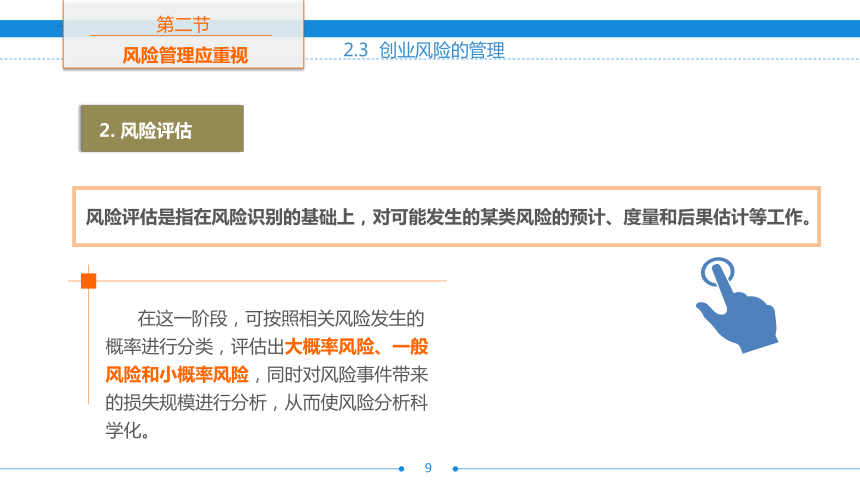Select the '2. 风险评估' heading box
The height and width of the screenshot is (484, 860).
(x=162, y=128)
